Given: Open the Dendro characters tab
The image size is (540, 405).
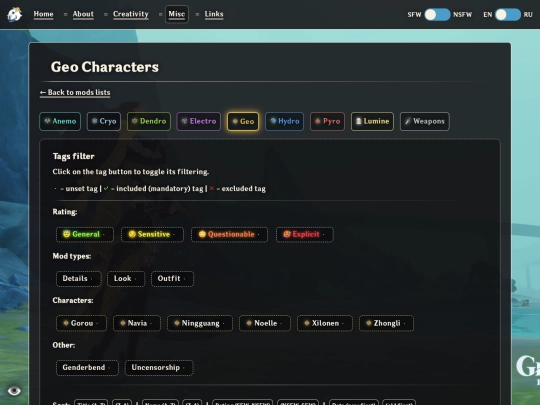Looking at the screenshot, I should click(149, 121).
